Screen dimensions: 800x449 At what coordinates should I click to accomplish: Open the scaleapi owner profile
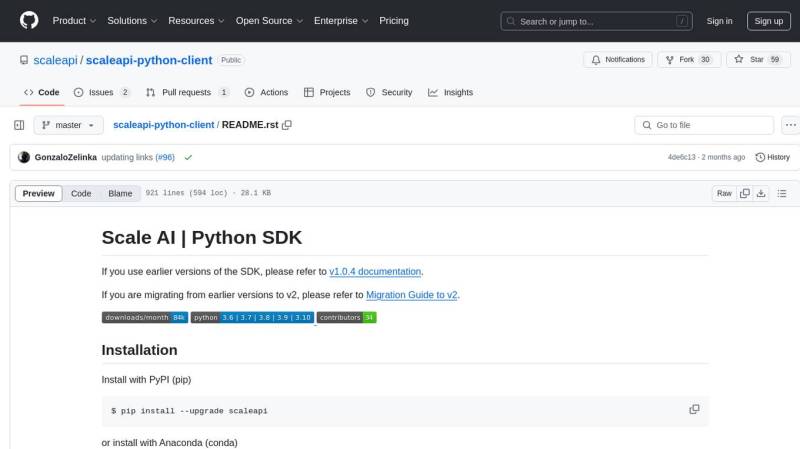click(55, 60)
